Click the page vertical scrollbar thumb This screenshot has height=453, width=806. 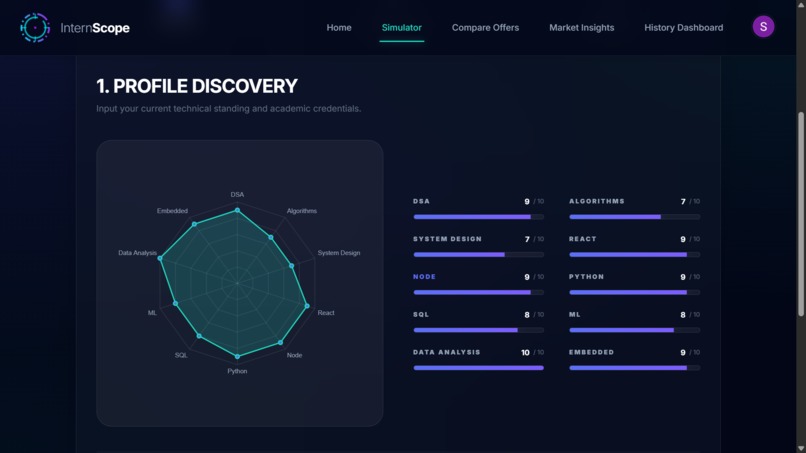pos(801,214)
